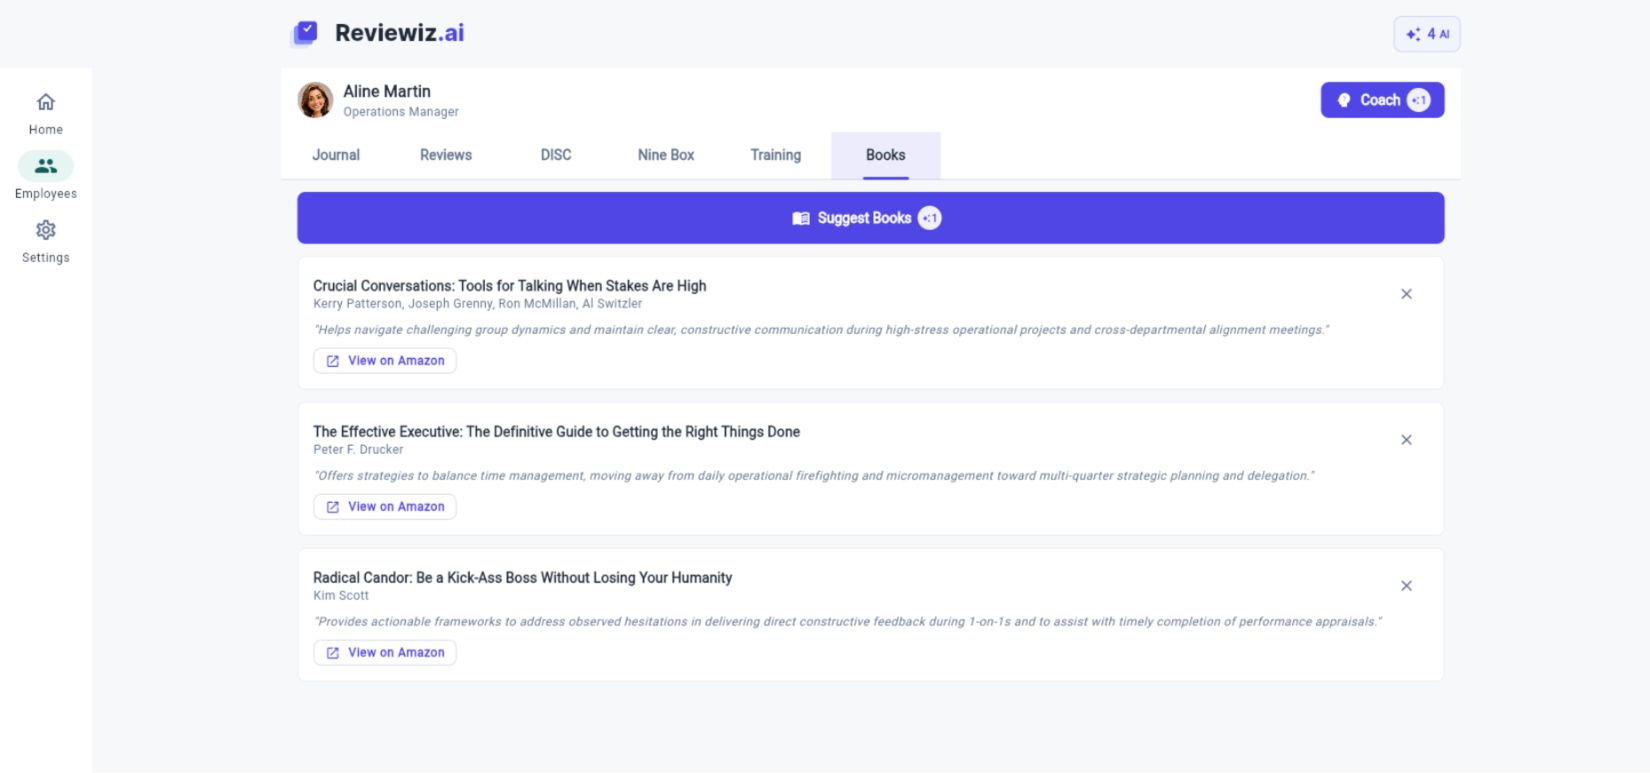Click the author name Peter F. Drucker
The image size is (1650, 773).
click(358, 450)
